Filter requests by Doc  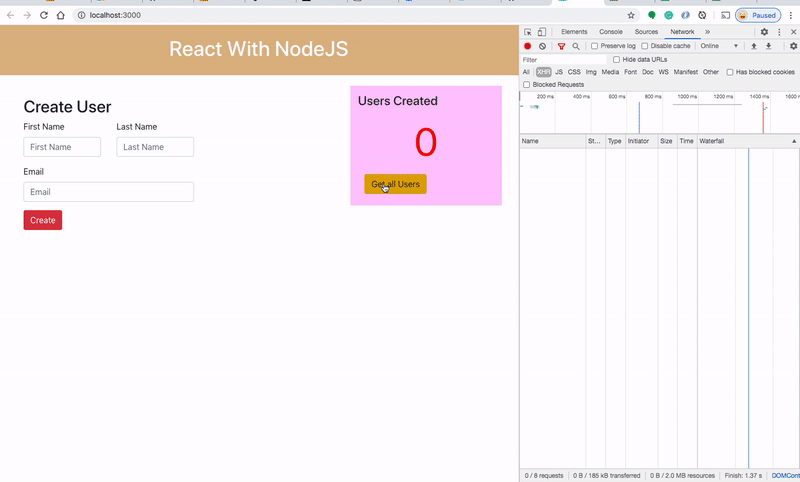[647, 72]
